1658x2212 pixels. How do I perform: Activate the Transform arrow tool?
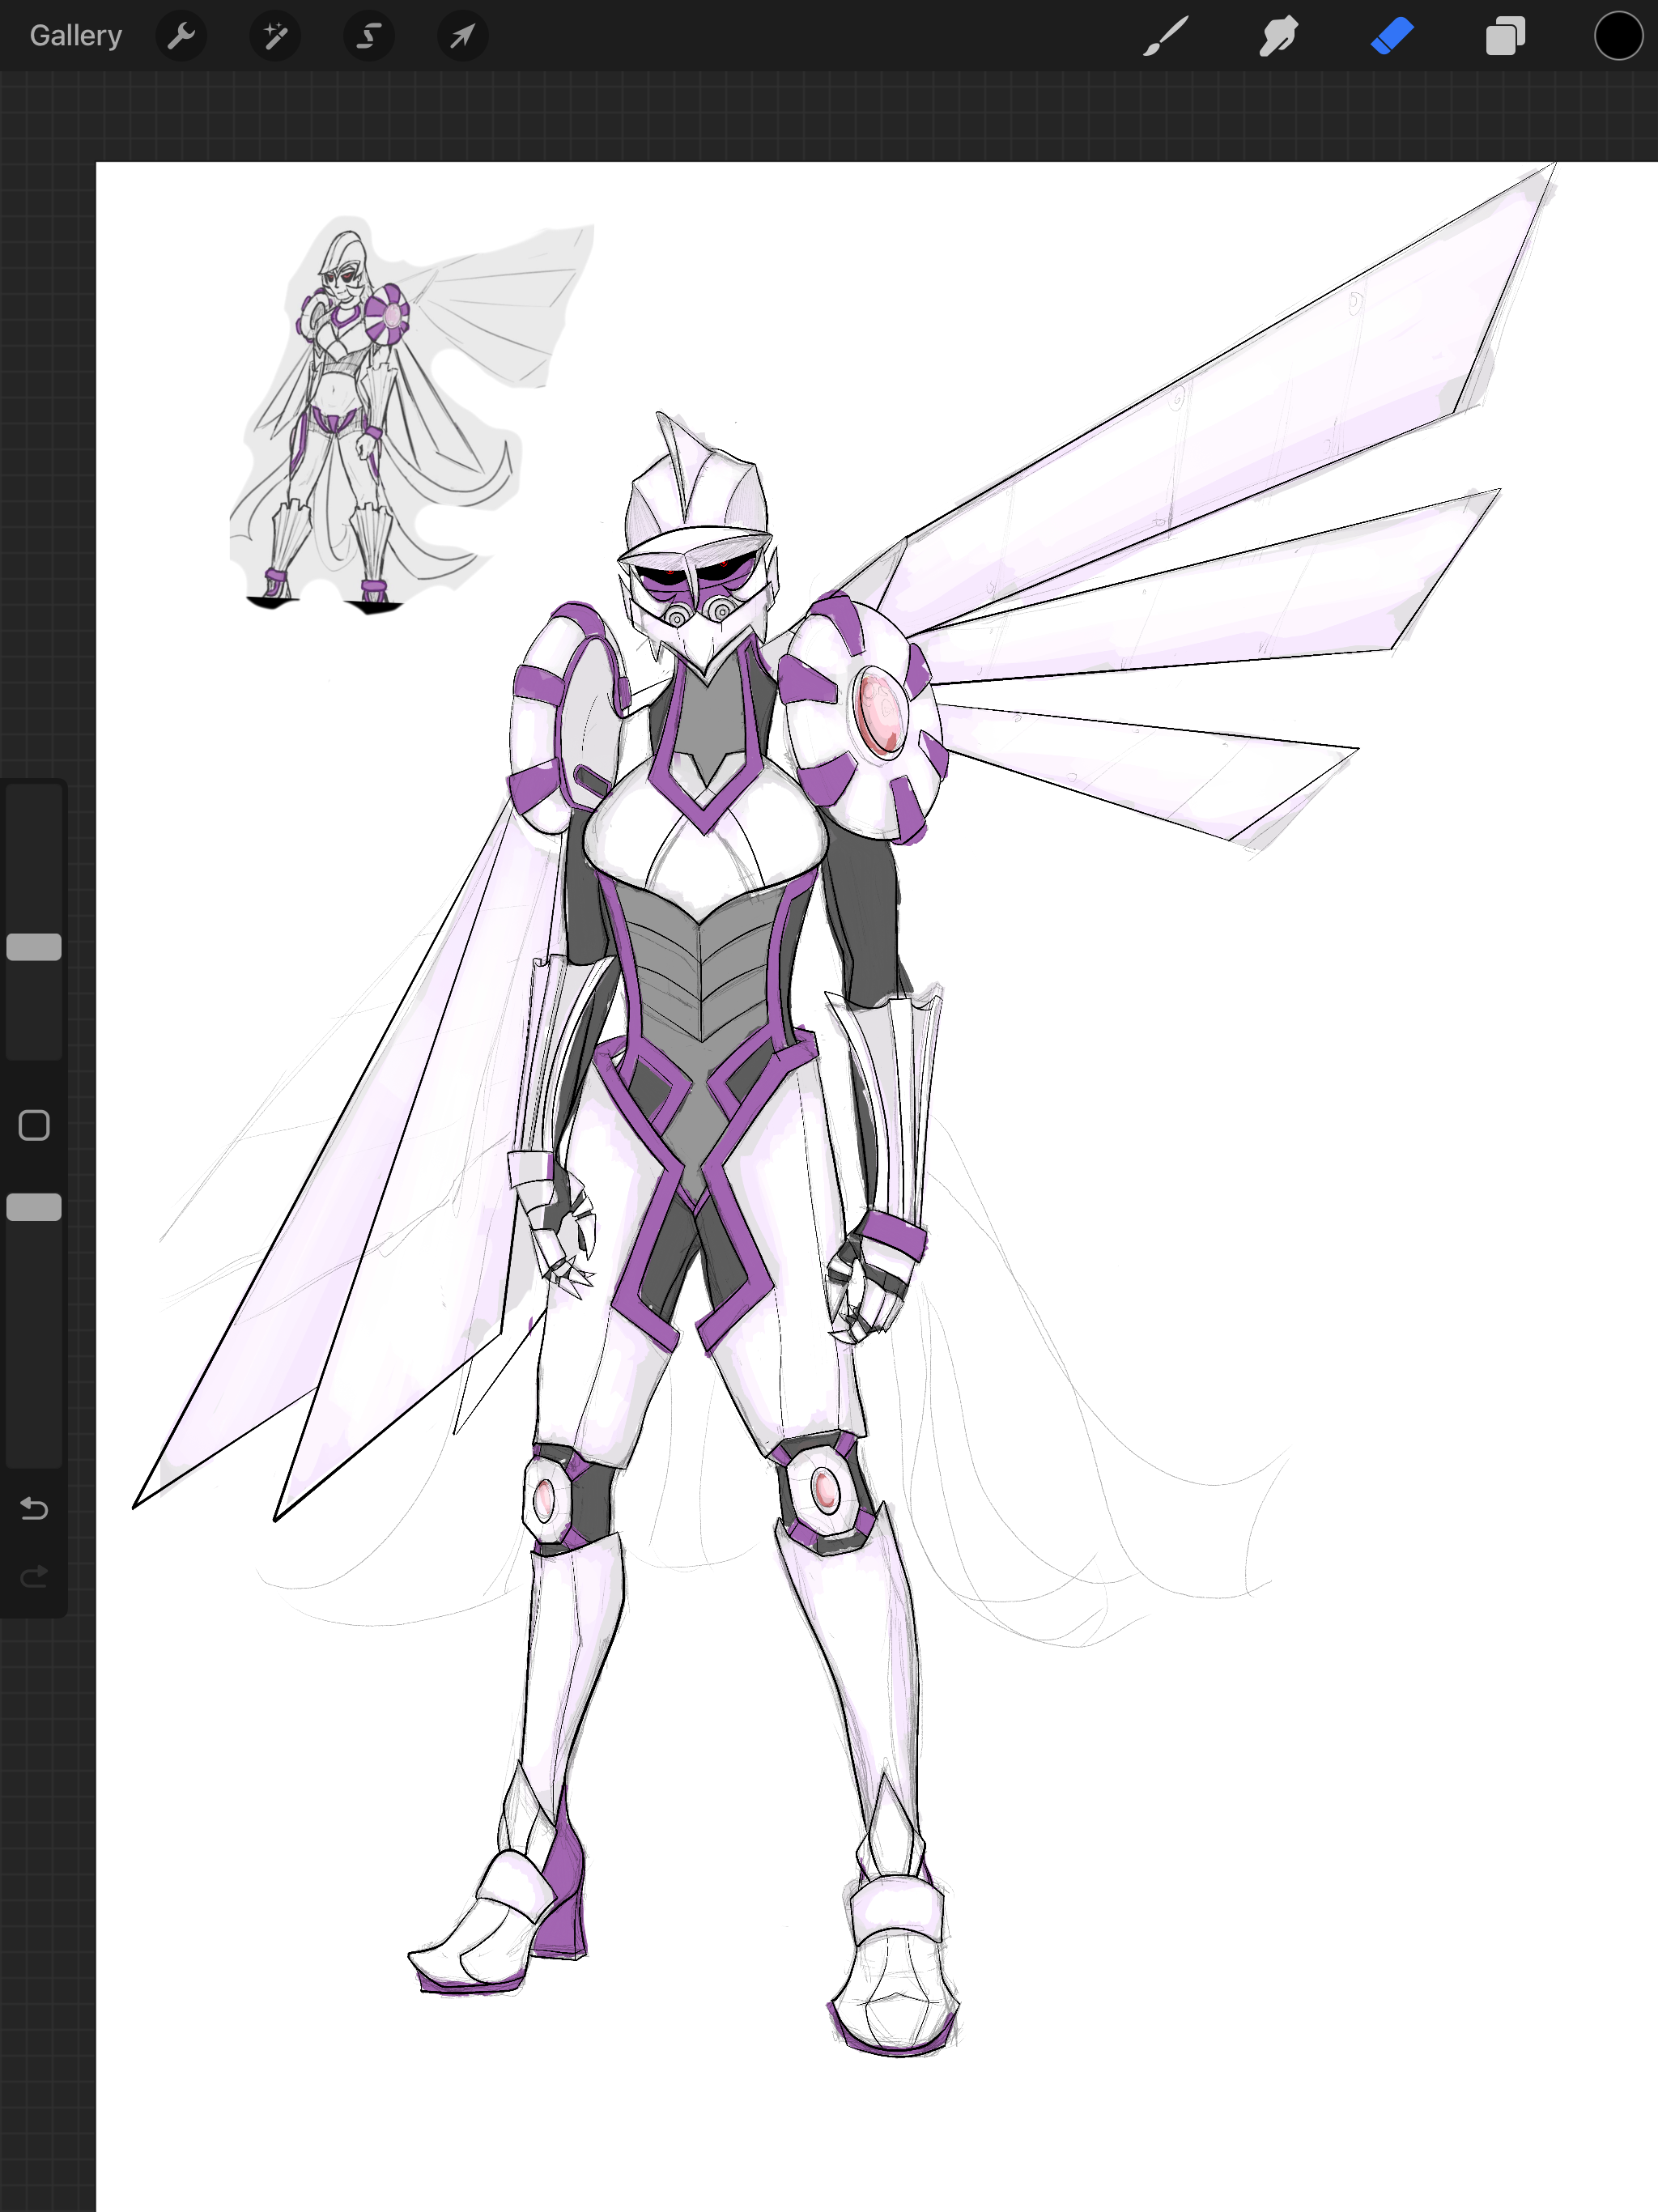click(x=463, y=37)
